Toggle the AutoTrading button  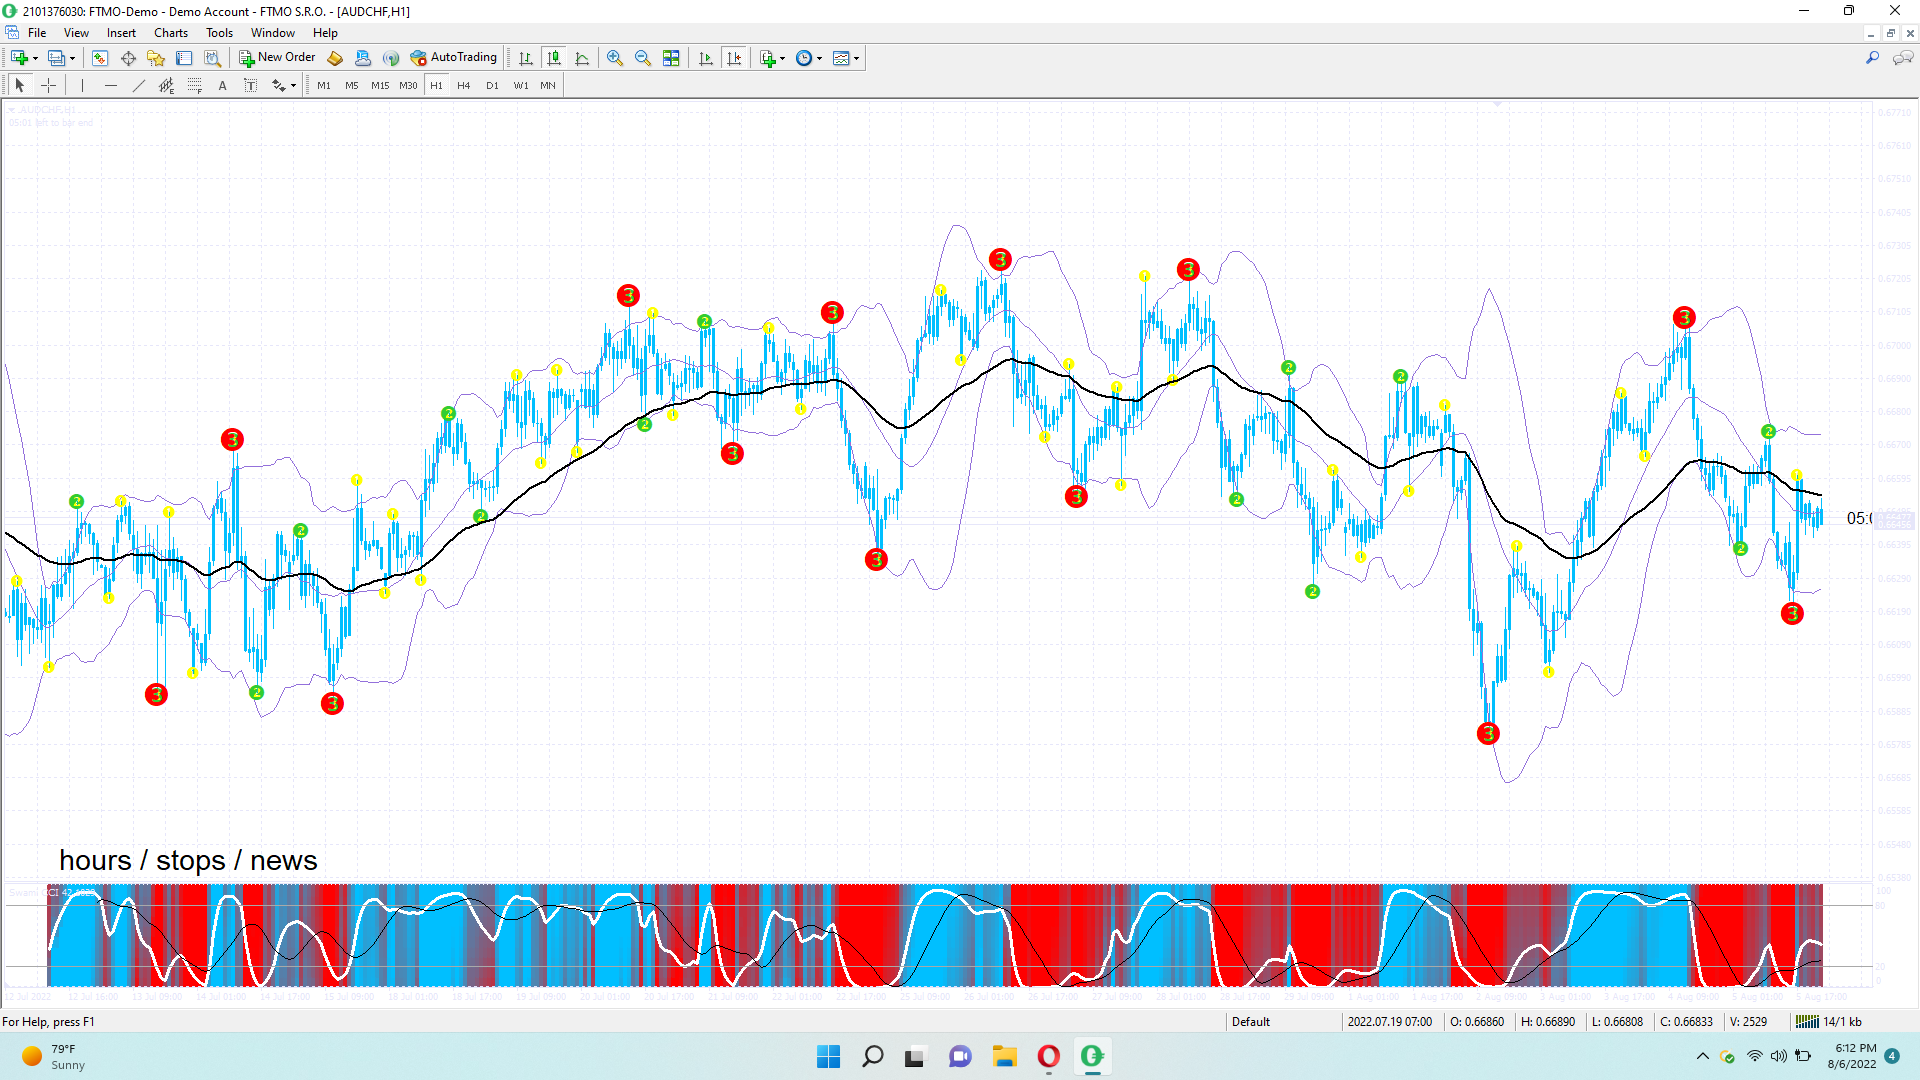(454, 58)
